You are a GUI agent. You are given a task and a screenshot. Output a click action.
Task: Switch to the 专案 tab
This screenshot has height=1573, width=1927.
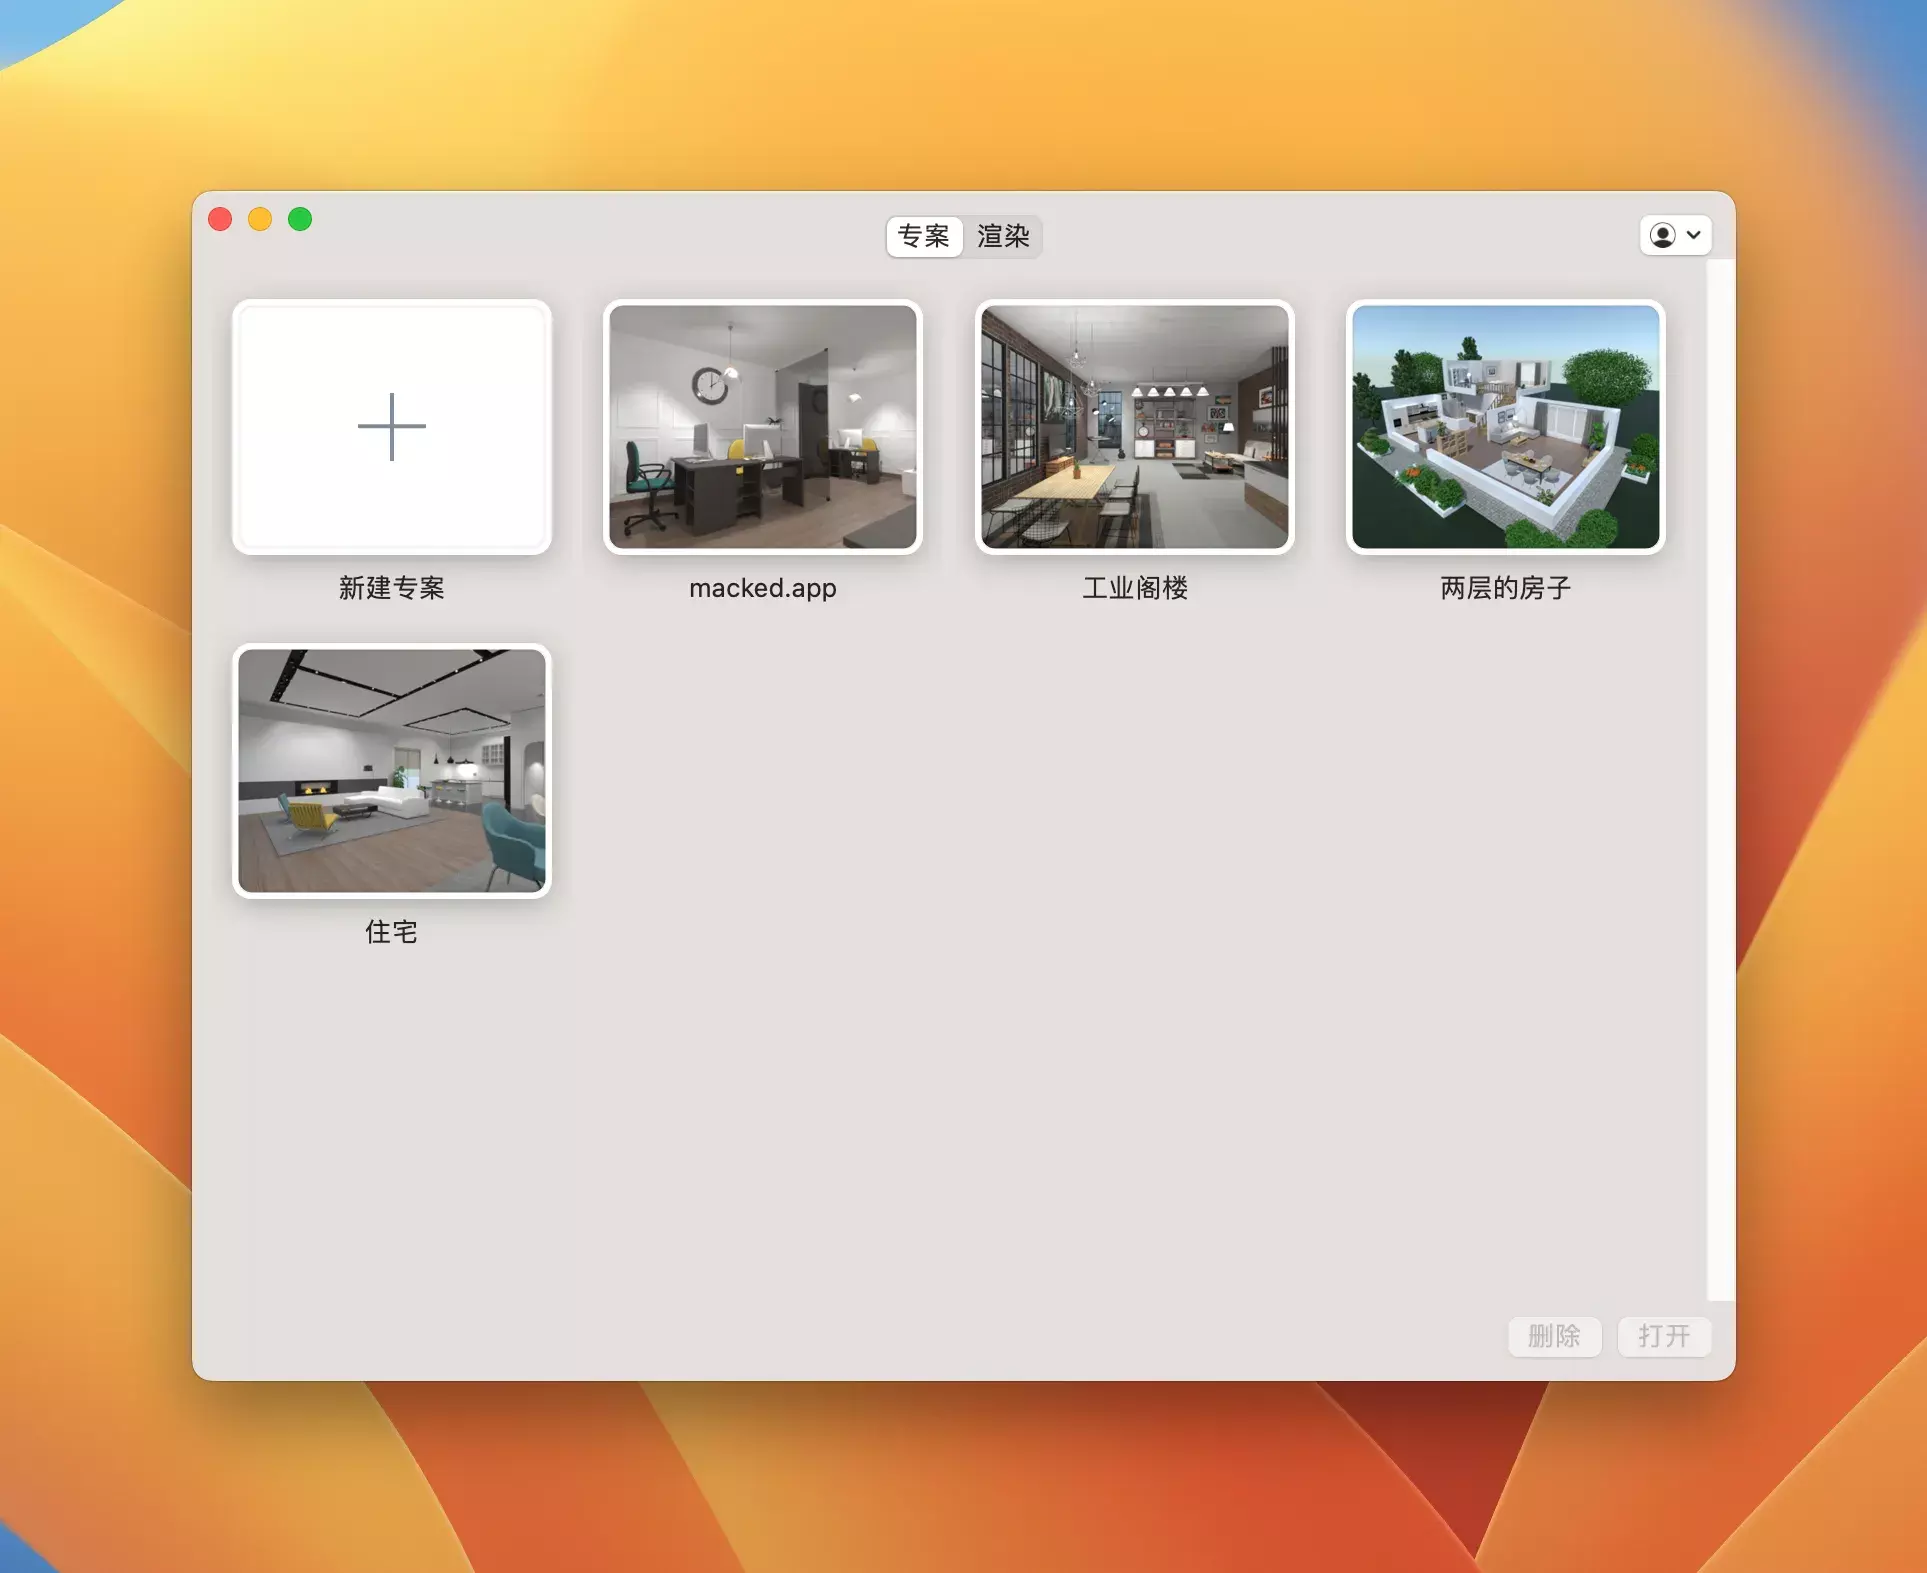923,236
